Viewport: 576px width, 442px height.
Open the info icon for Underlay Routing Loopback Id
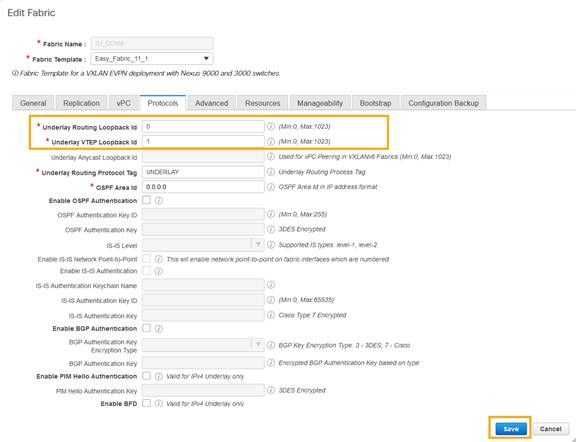(x=271, y=126)
